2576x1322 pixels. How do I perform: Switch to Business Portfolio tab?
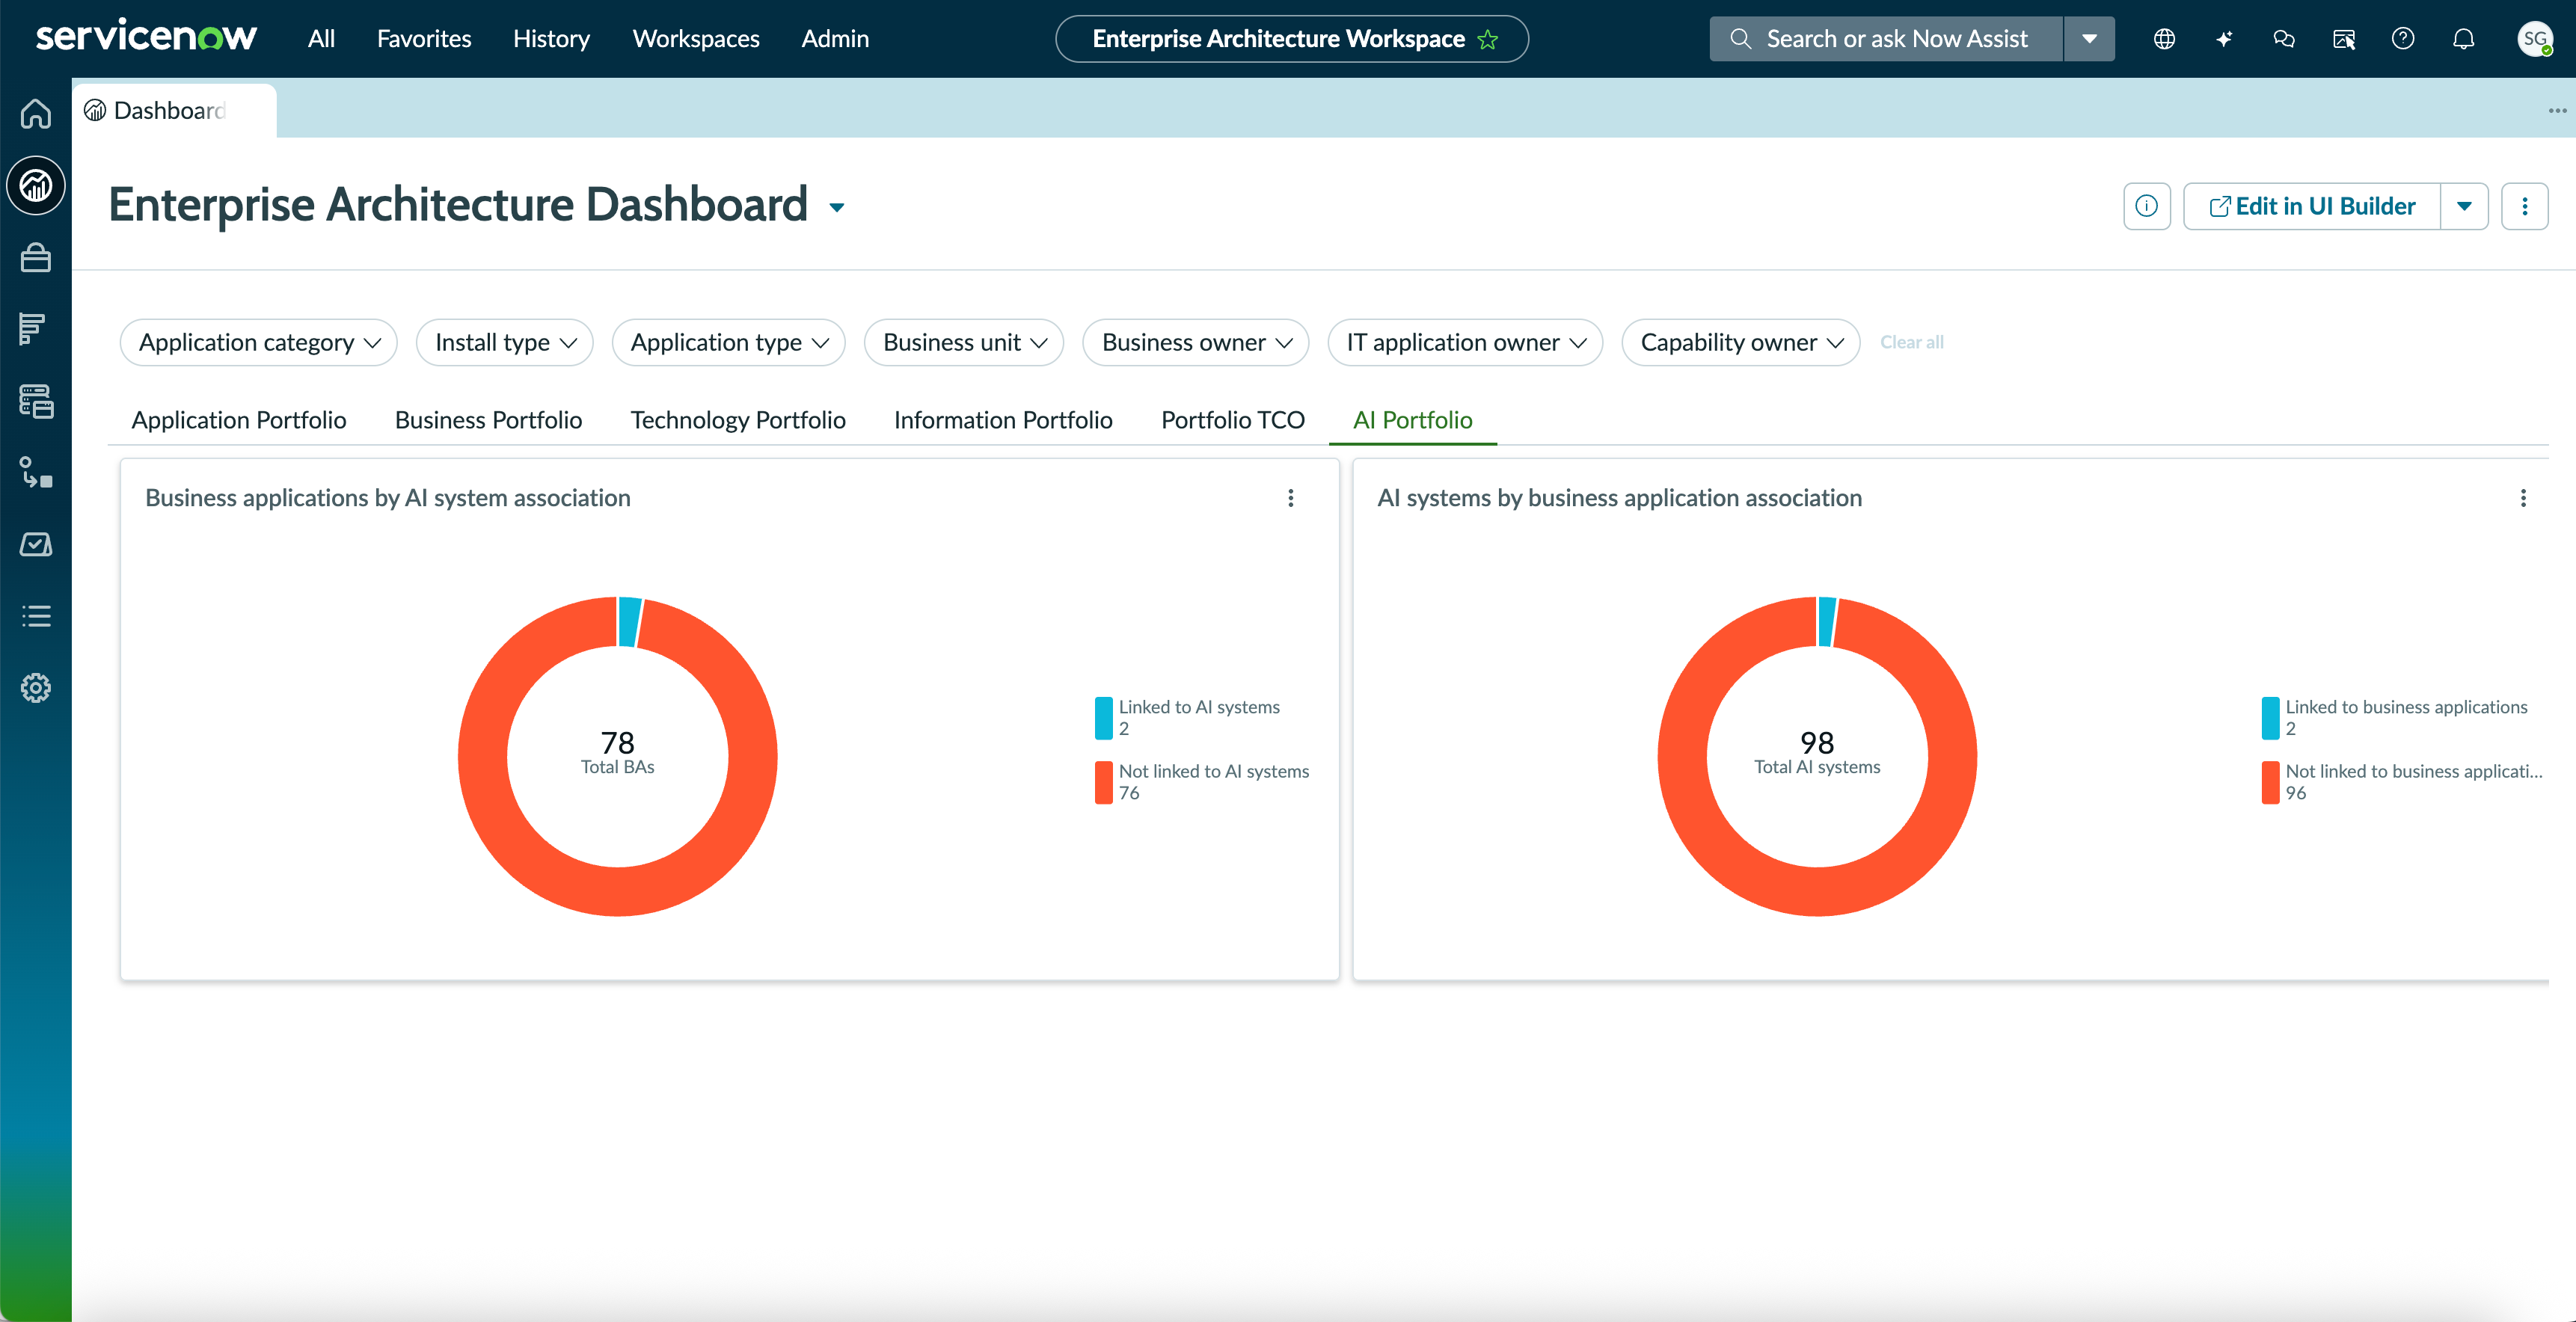488,420
